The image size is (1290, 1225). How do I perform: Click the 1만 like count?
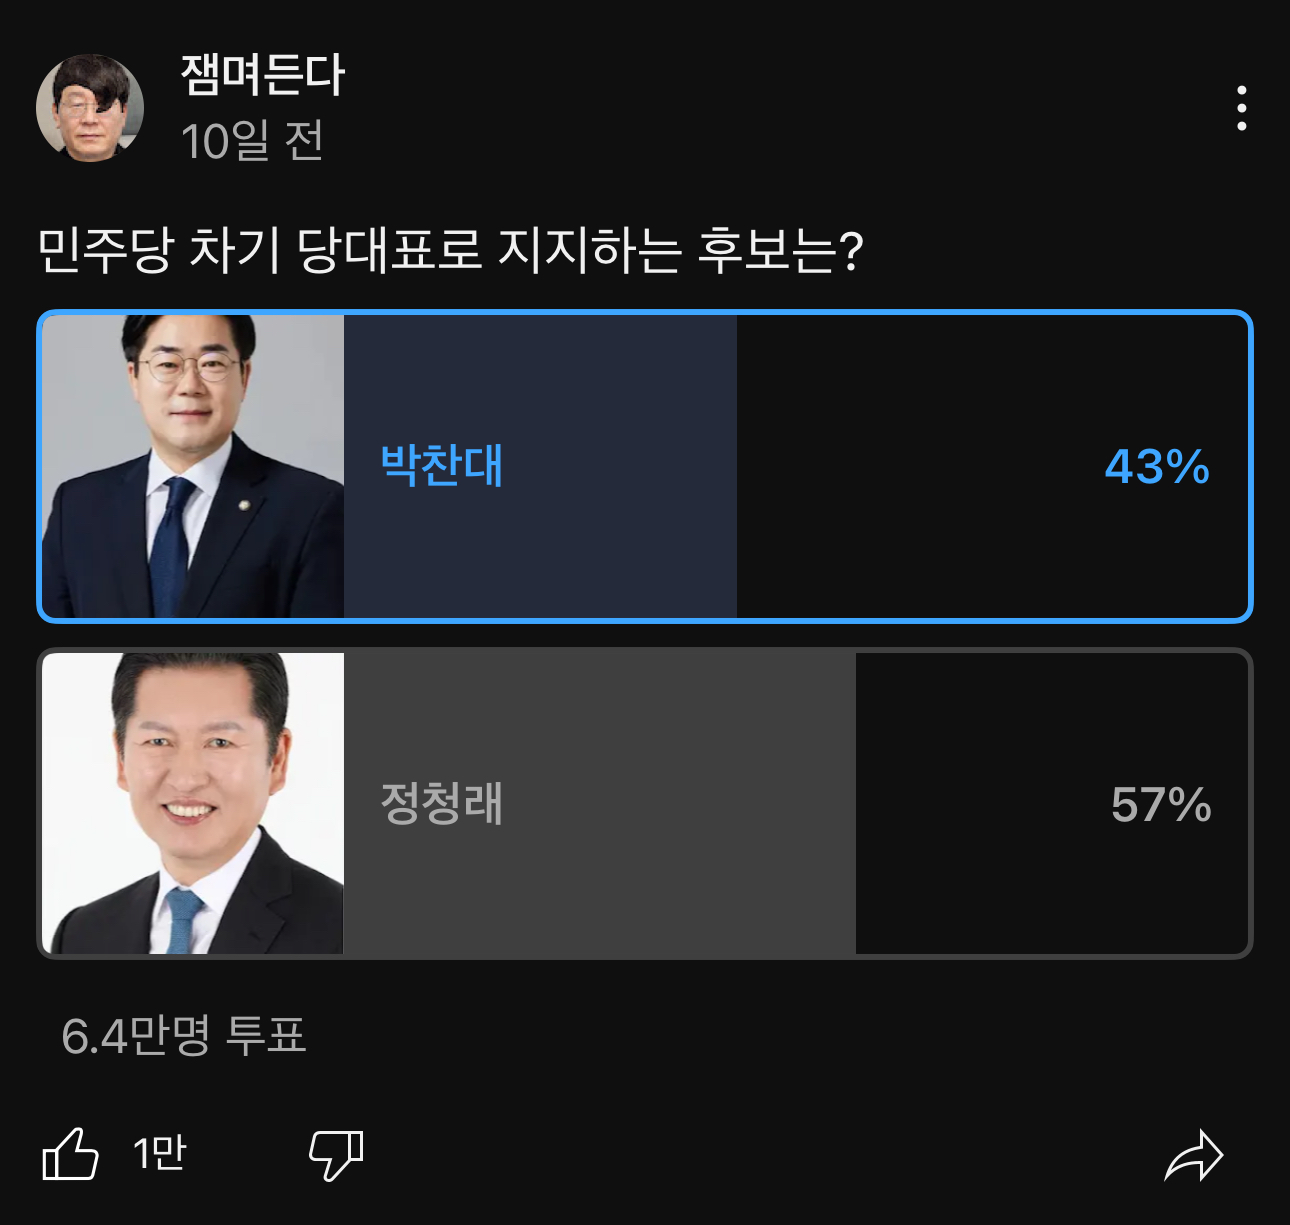click(x=160, y=1154)
